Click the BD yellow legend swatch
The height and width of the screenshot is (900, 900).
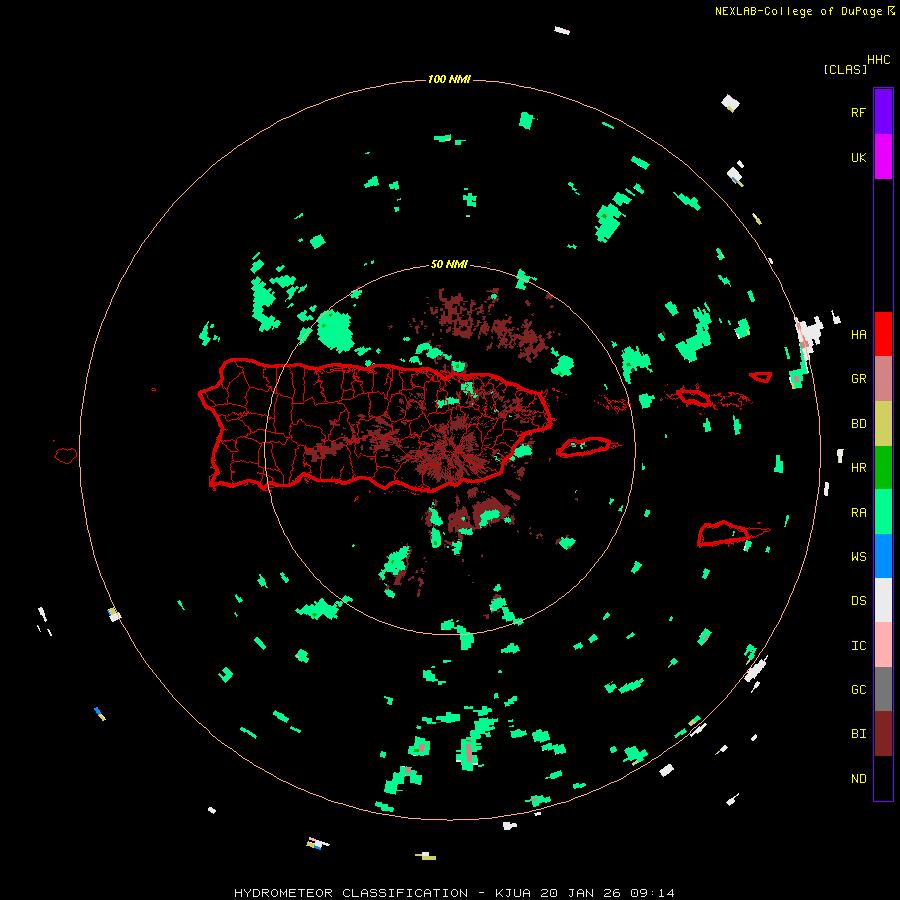883,423
